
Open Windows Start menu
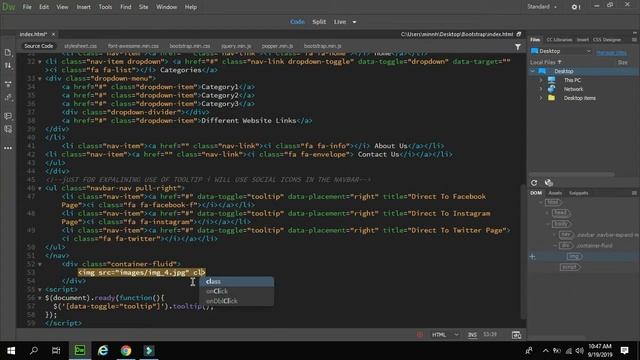tap(11, 351)
